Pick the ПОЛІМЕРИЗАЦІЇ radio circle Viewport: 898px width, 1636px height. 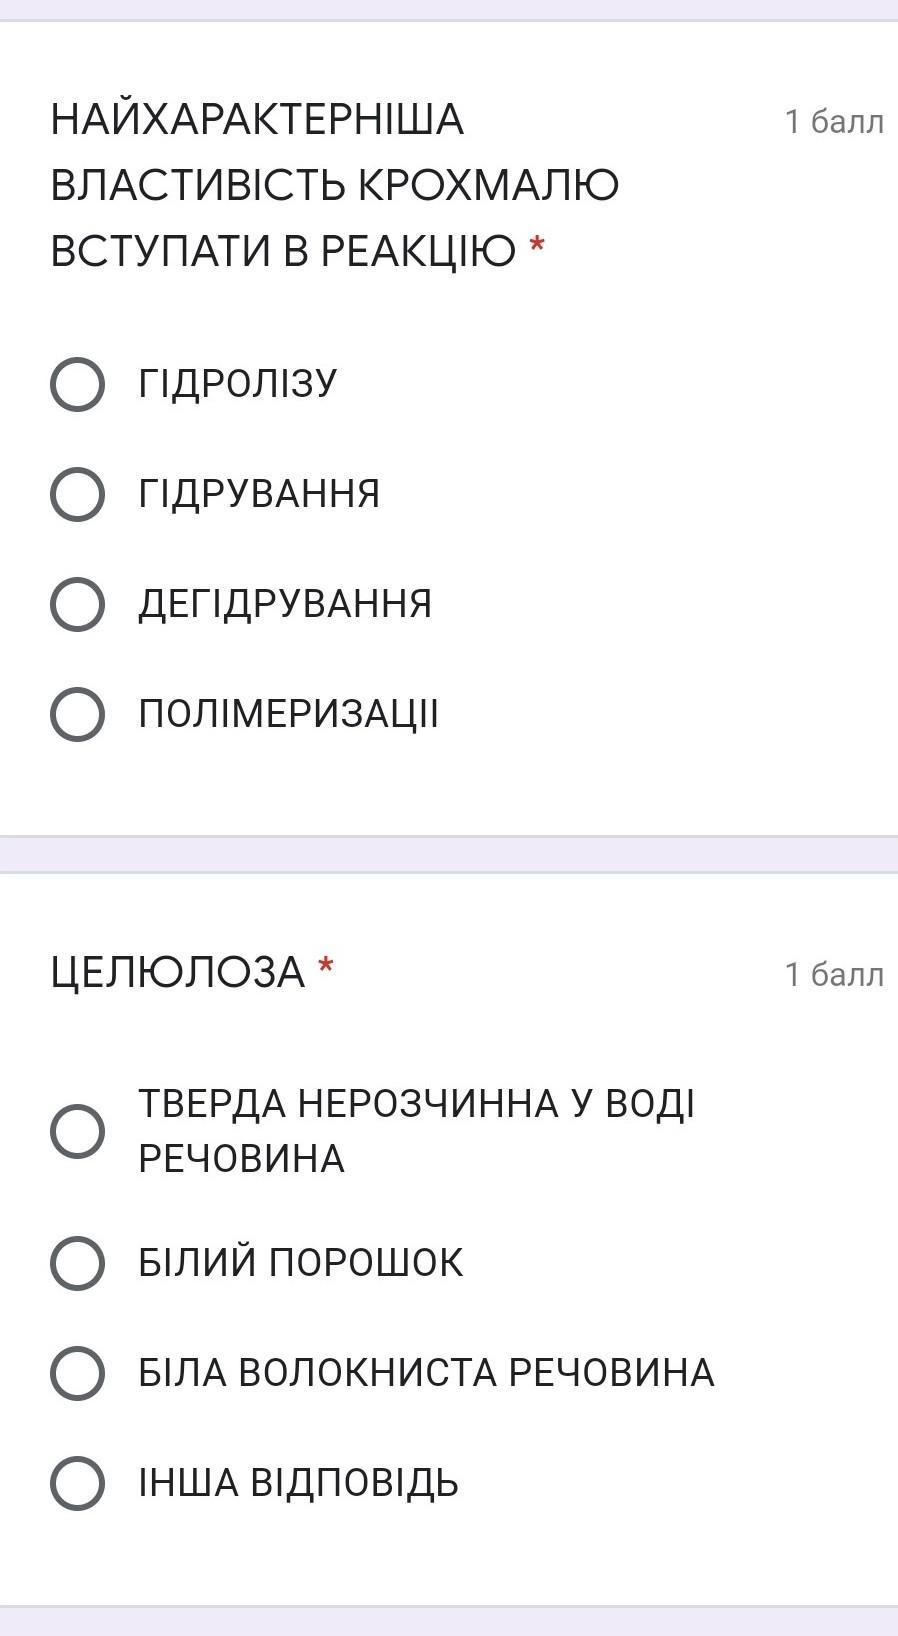pyautogui.click(x=77, y=714)
